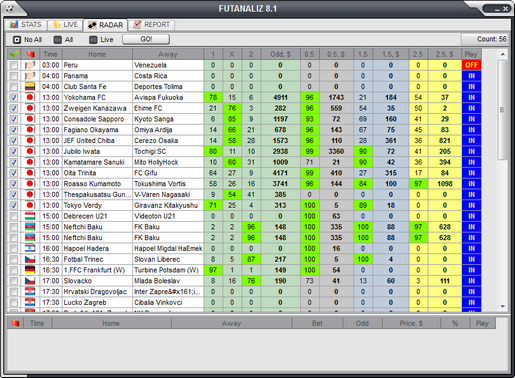
Task: Sort by the Odd, $ column header
Action: point(280,54)
